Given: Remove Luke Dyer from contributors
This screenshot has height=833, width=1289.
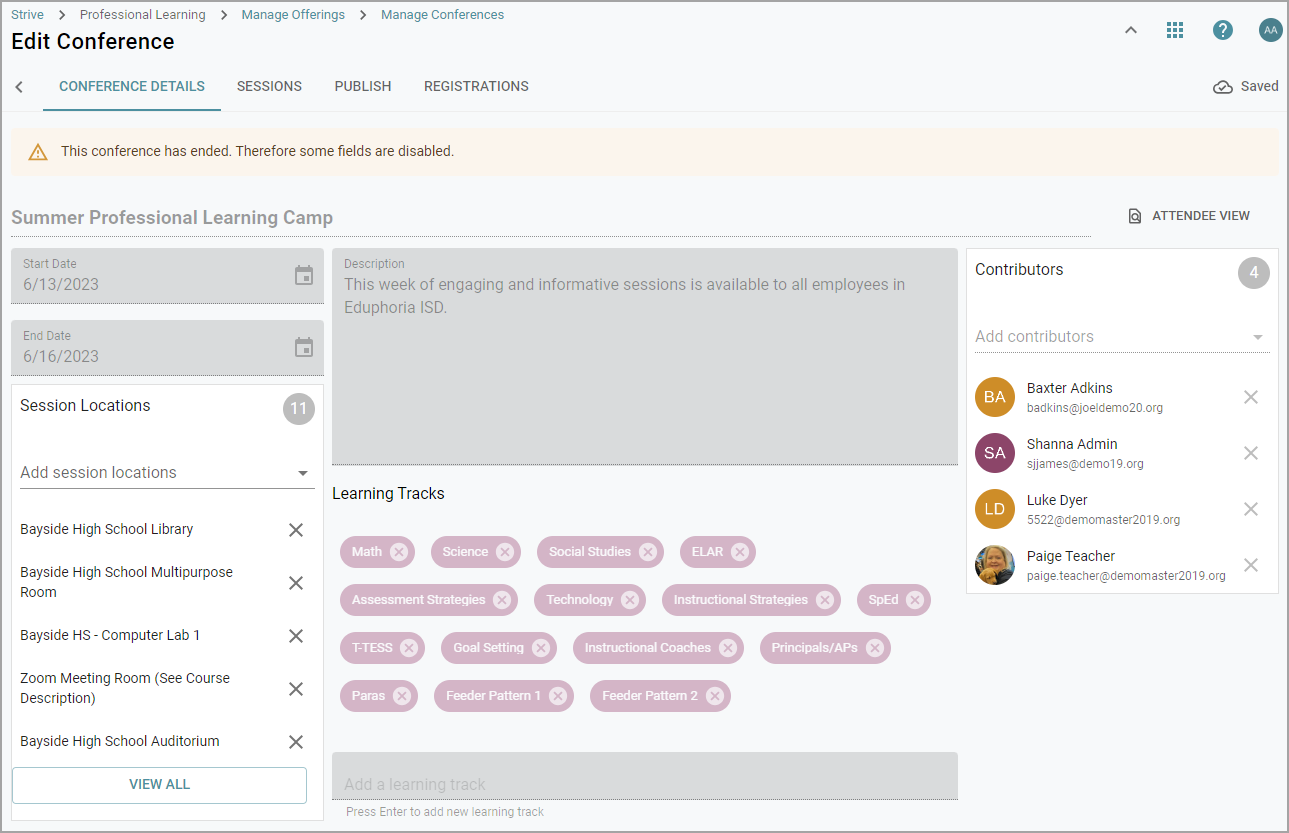Looking at the screenshot, I should [1250, 509].
